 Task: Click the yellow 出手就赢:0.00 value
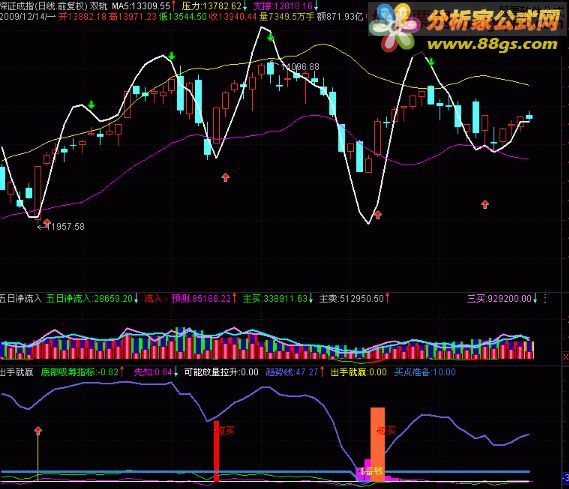pos(359,372)
